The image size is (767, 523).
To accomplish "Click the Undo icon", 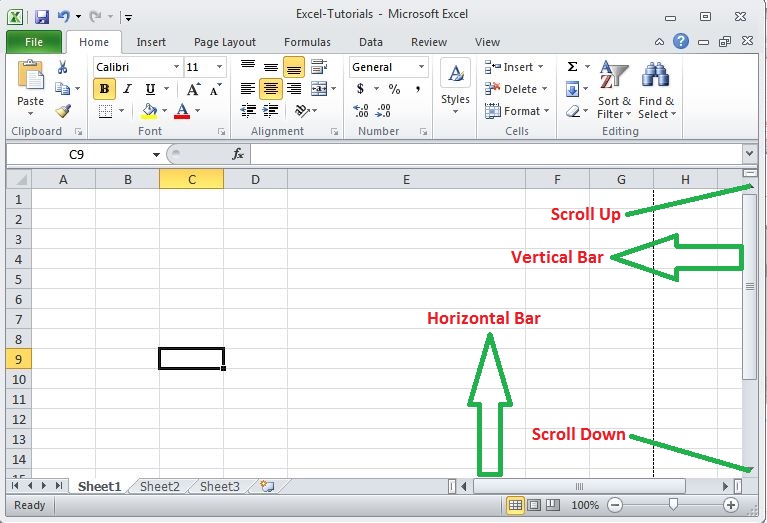I will click(64, 17).
